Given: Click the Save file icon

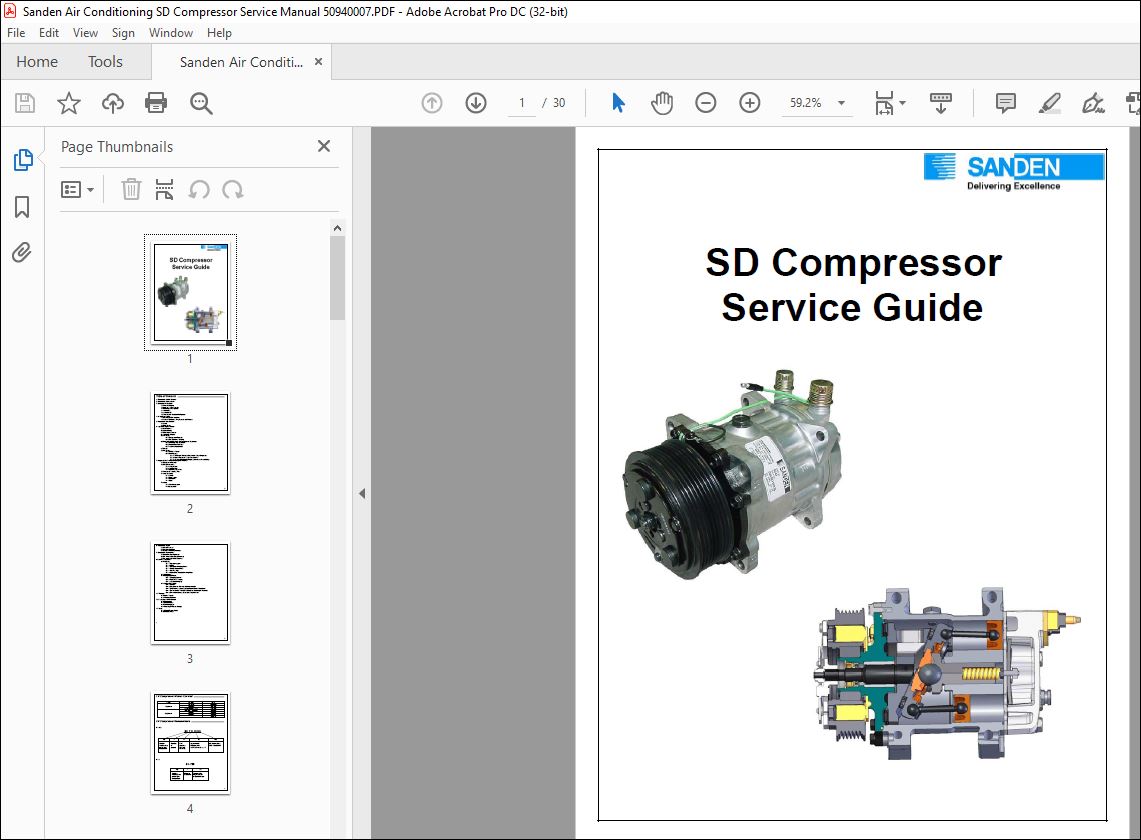Looking at the screenshot, I should pyautogui.click(x=25, y=103).
